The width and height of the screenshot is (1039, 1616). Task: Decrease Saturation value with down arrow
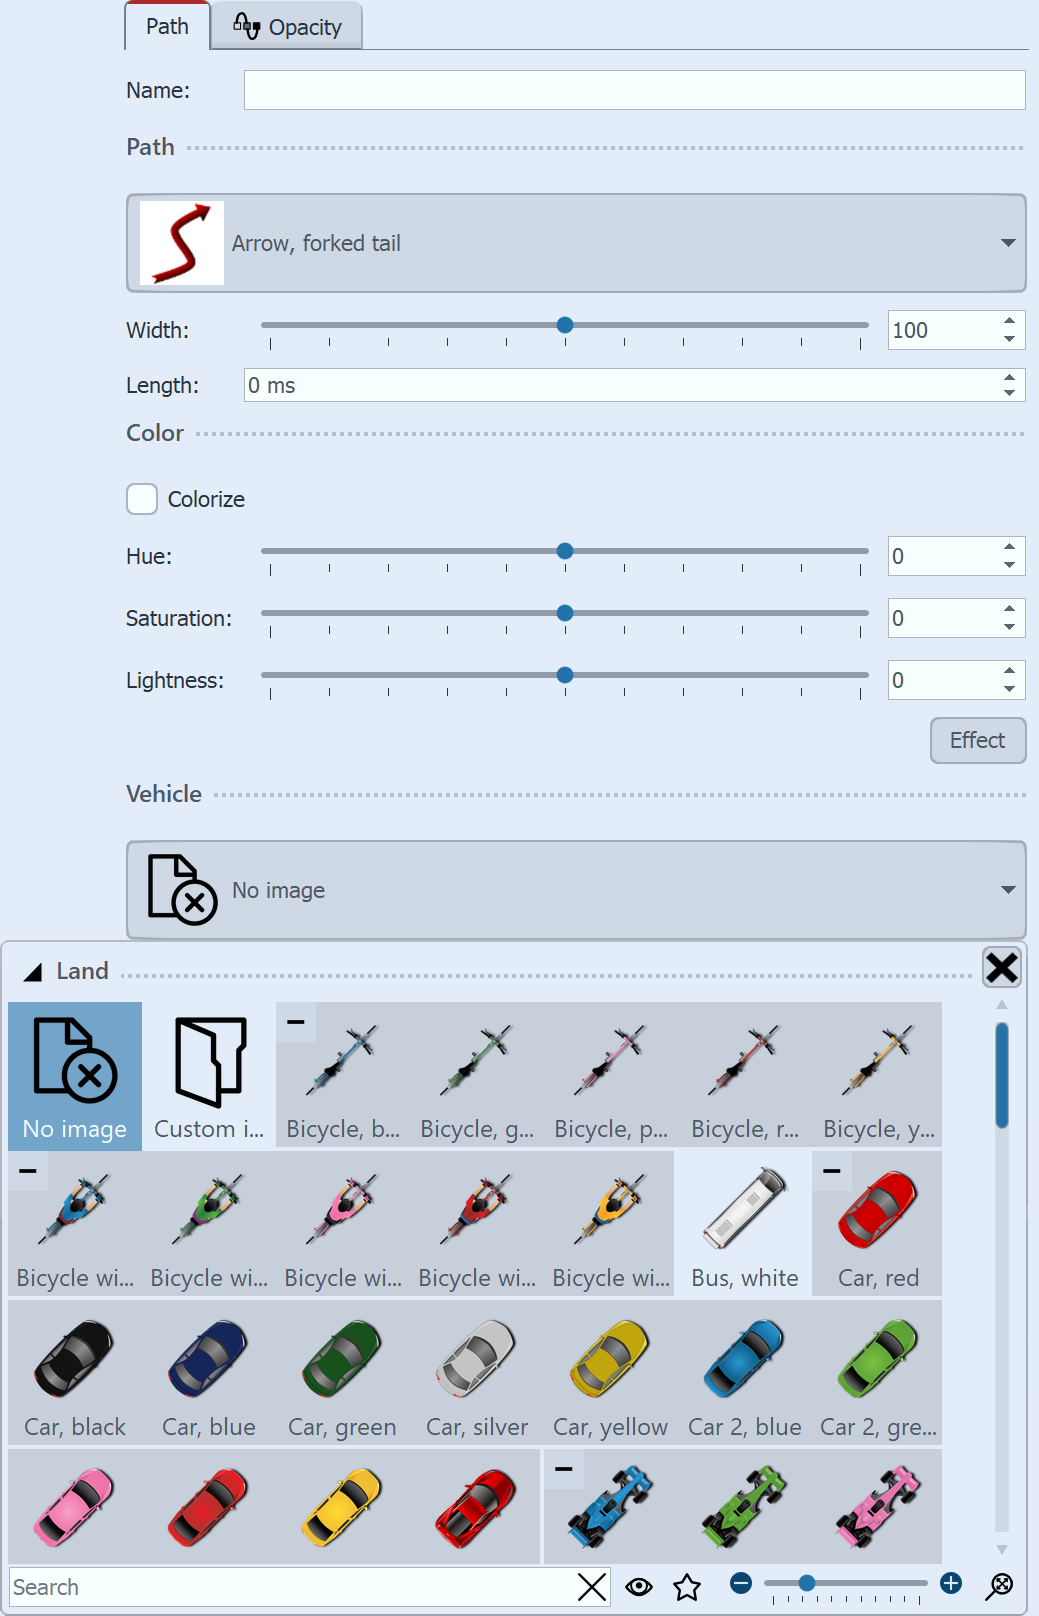1009,627
